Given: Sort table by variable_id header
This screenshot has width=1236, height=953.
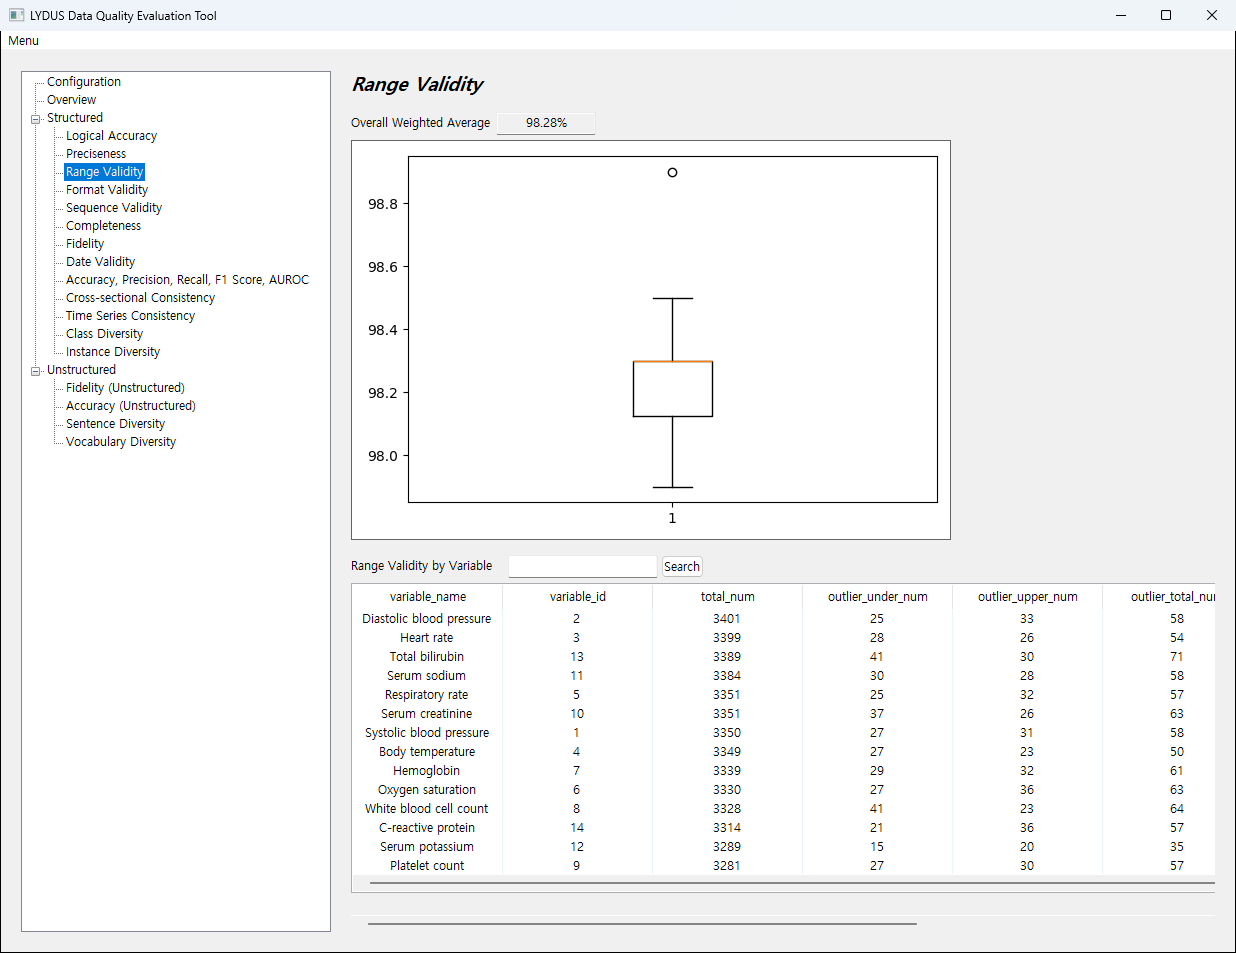Looking at the screenshot, I should [578, 597].
